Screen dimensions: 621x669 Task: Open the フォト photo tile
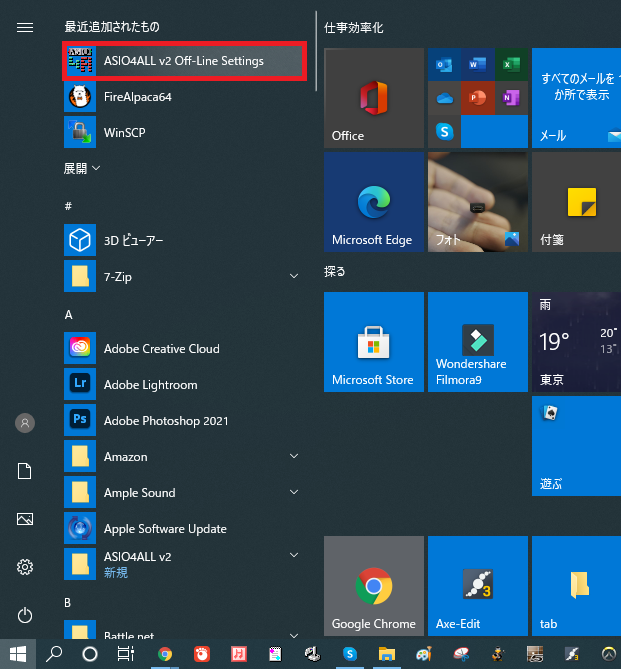[x=478, y=202]
